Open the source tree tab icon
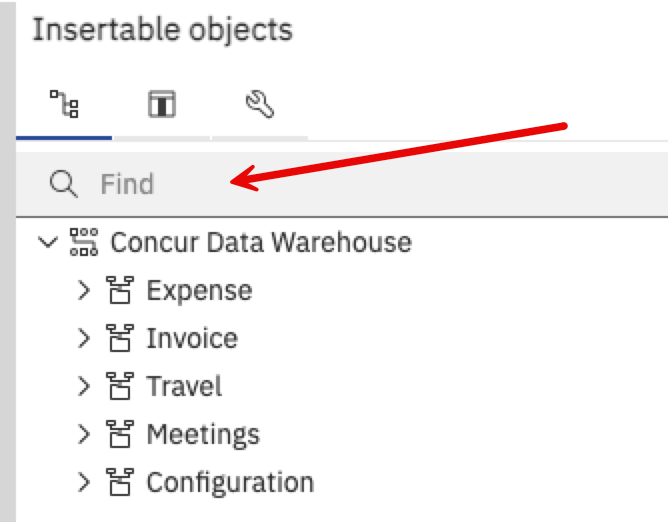668x522 pixels. click(x=64, y=104)
